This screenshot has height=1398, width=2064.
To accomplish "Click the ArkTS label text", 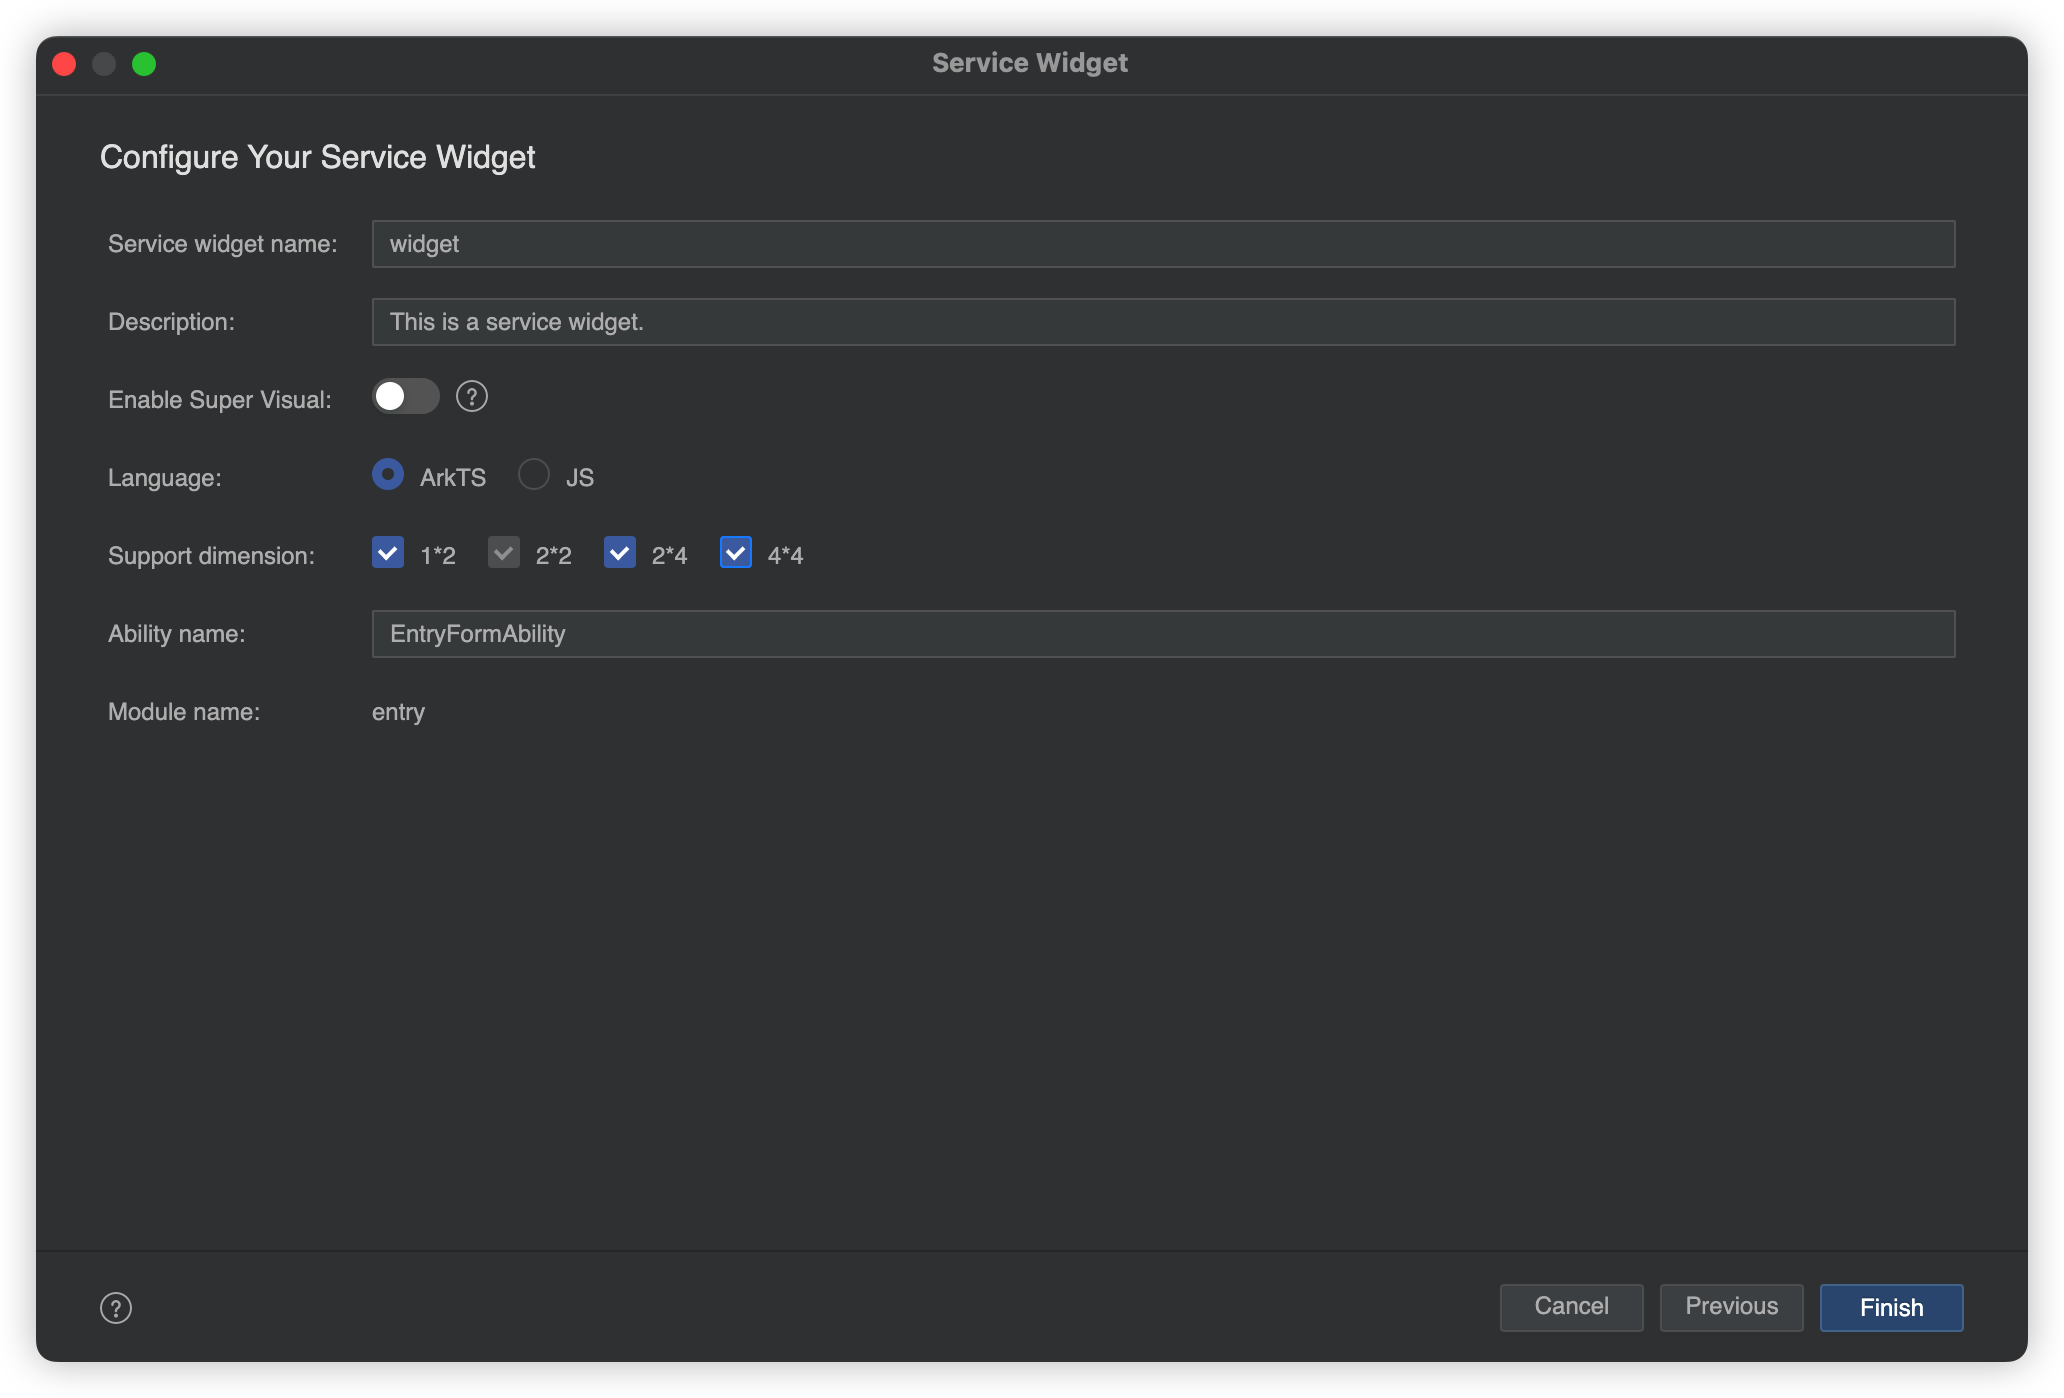I will [x=452, y=478].
